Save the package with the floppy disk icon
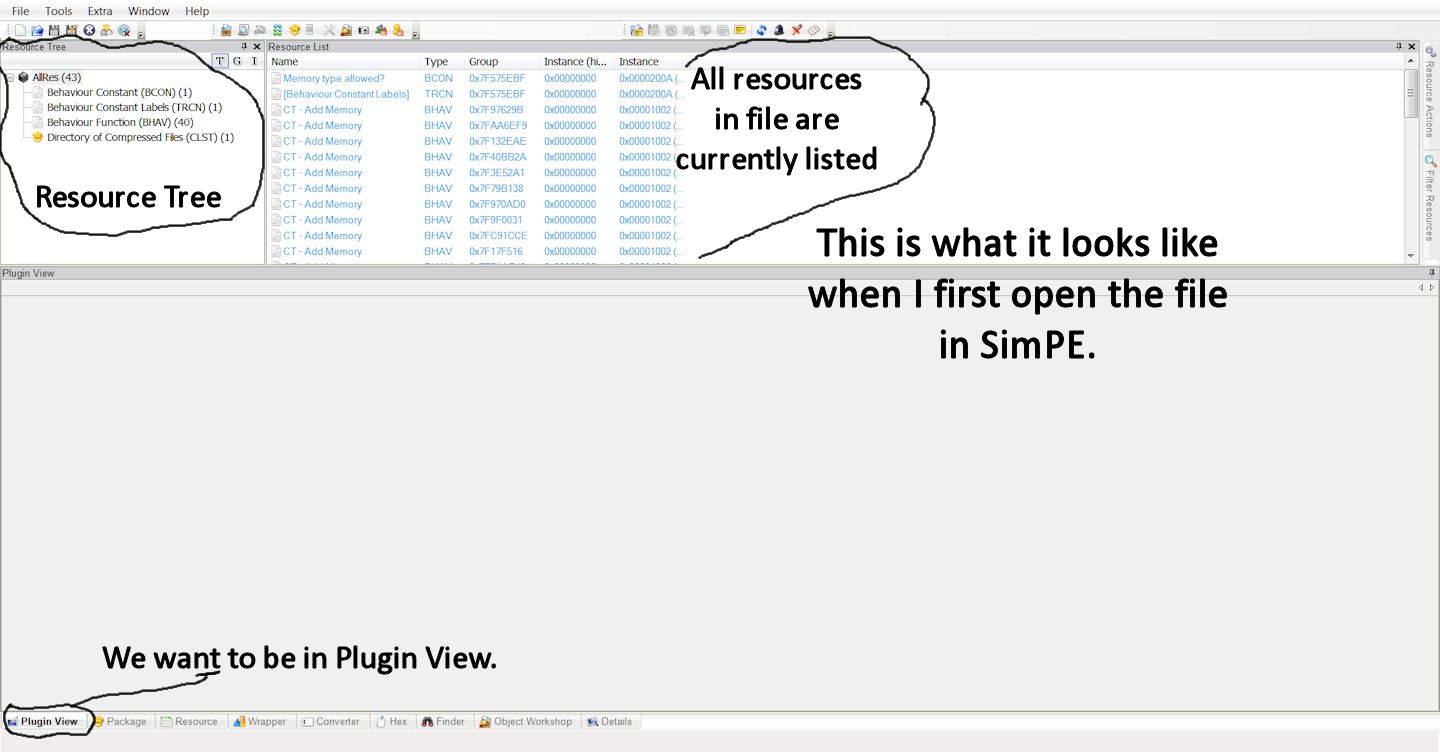Viewport: 1440px width, 752px height. 55,30
